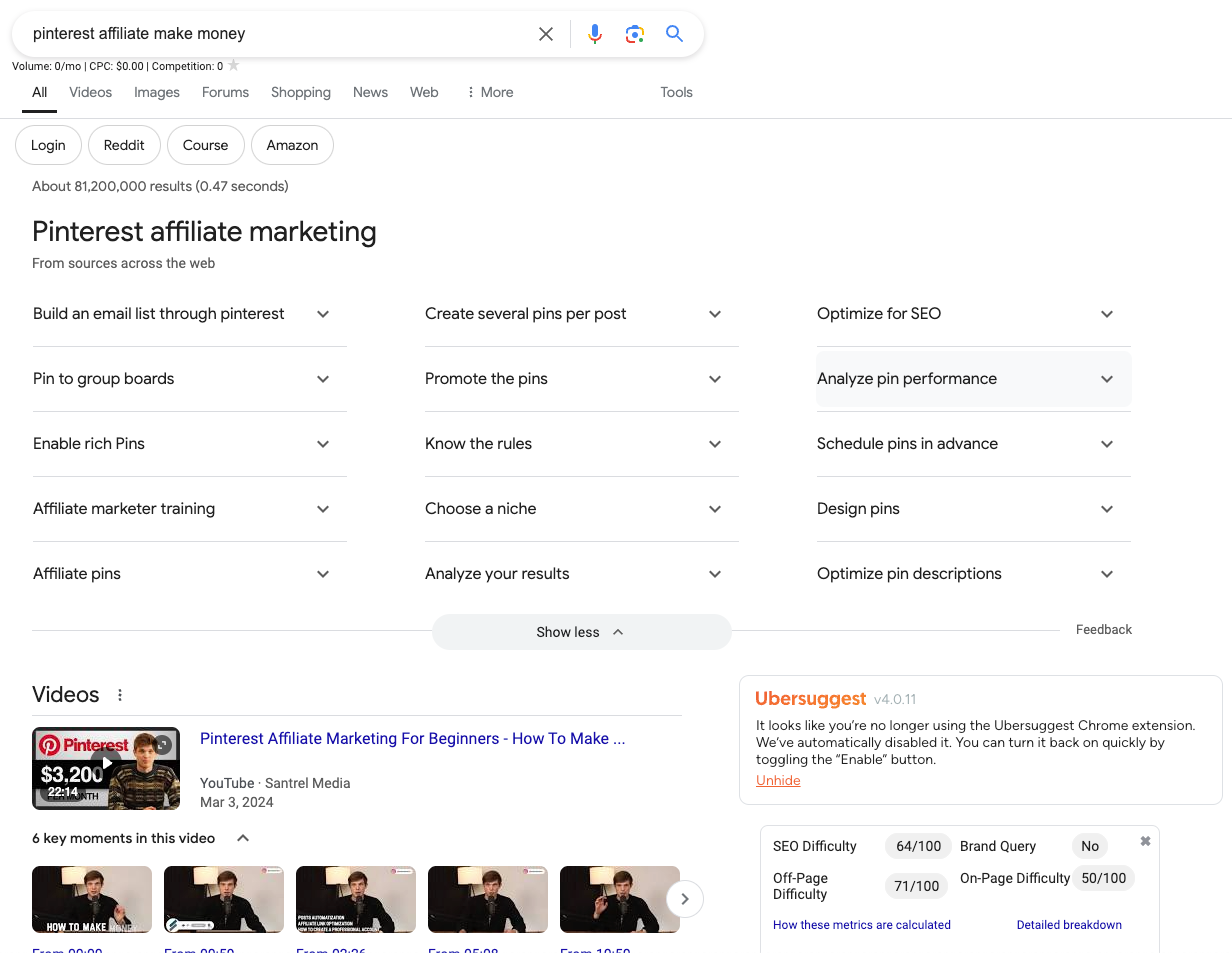
Task: Switch to the All results tab
Action: [x=40, y=92]
